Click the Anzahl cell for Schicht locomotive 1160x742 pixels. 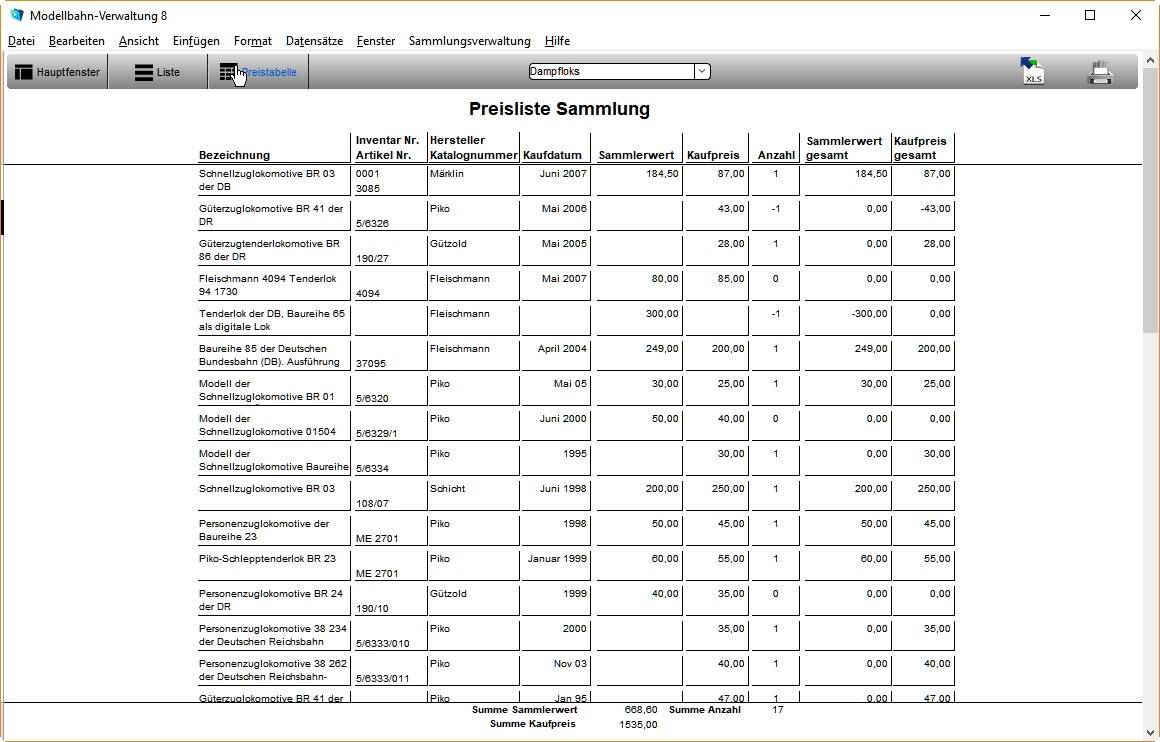tap(775, 489)
